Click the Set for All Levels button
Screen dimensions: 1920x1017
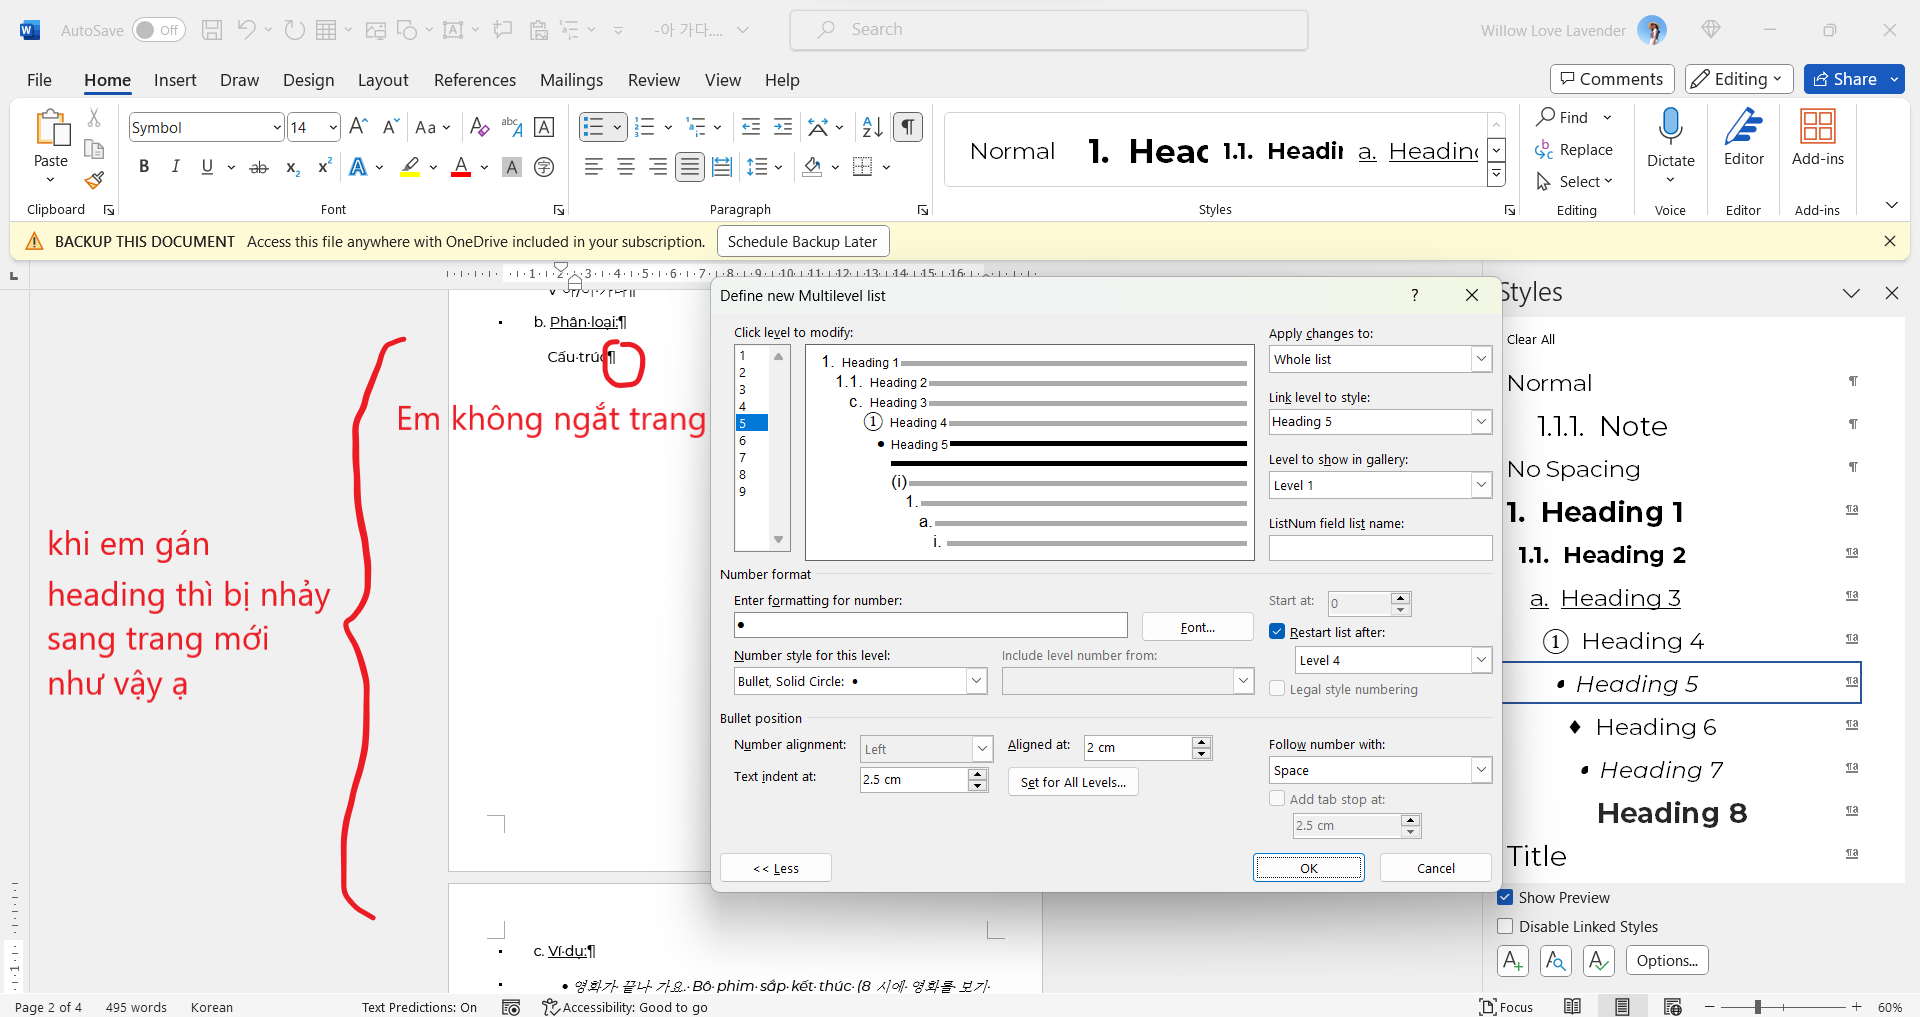tap(1072, 781)
